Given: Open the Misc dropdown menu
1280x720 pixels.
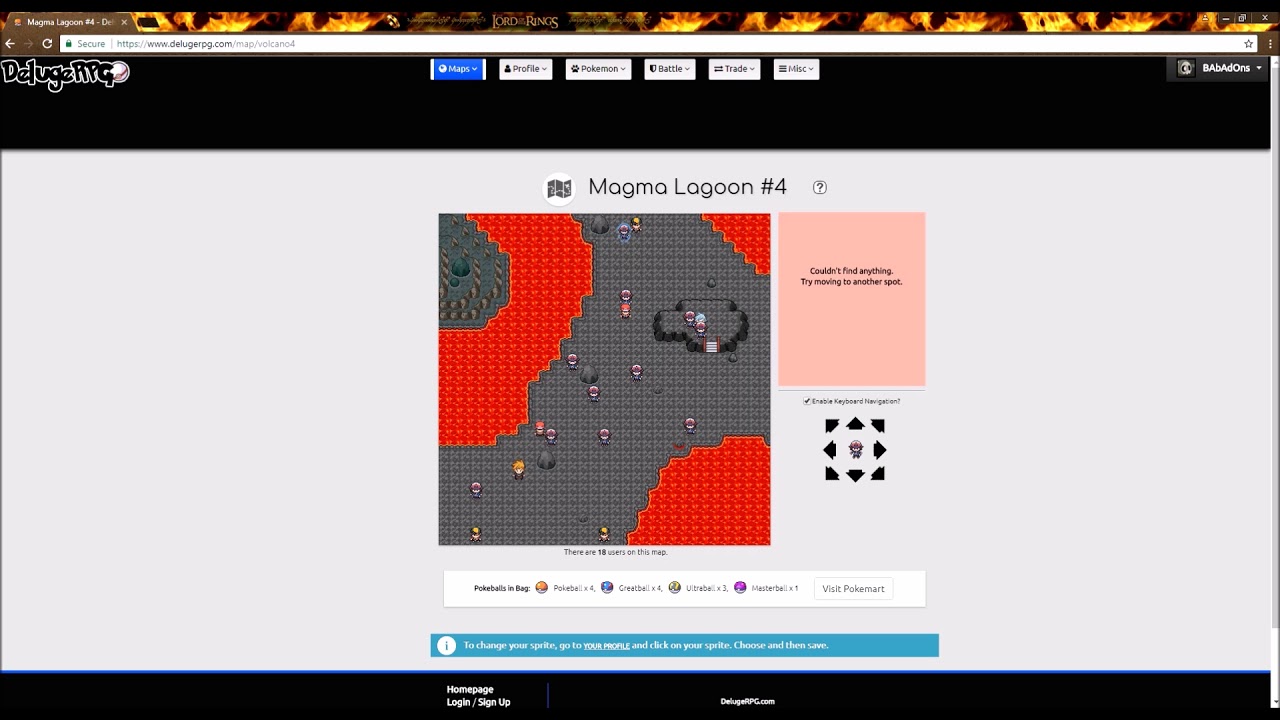Looking at the screenshot, I should click(796, 69).
